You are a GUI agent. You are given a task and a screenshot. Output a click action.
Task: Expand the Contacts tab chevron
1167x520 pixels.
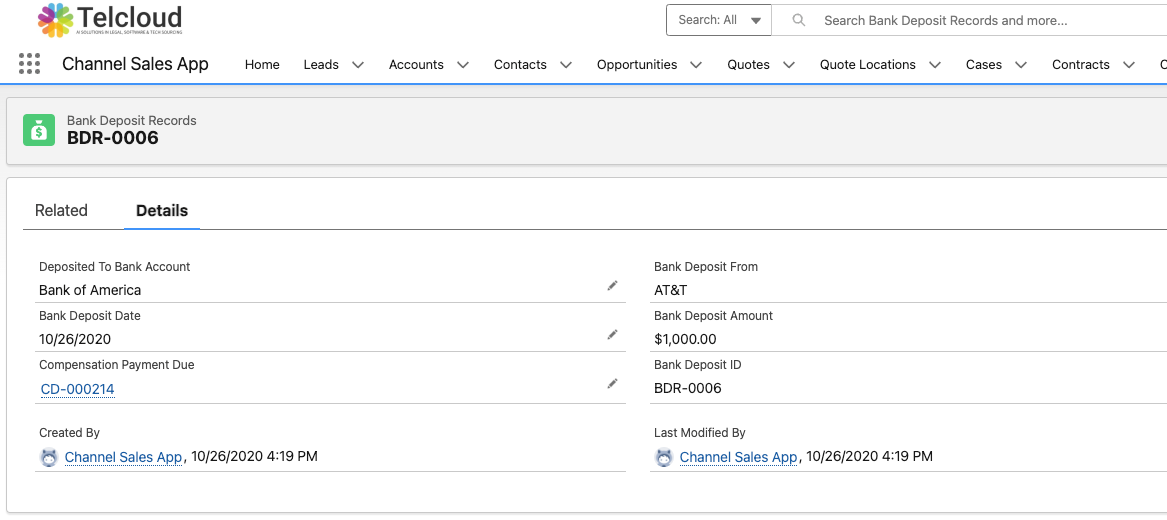coord(566,65)
